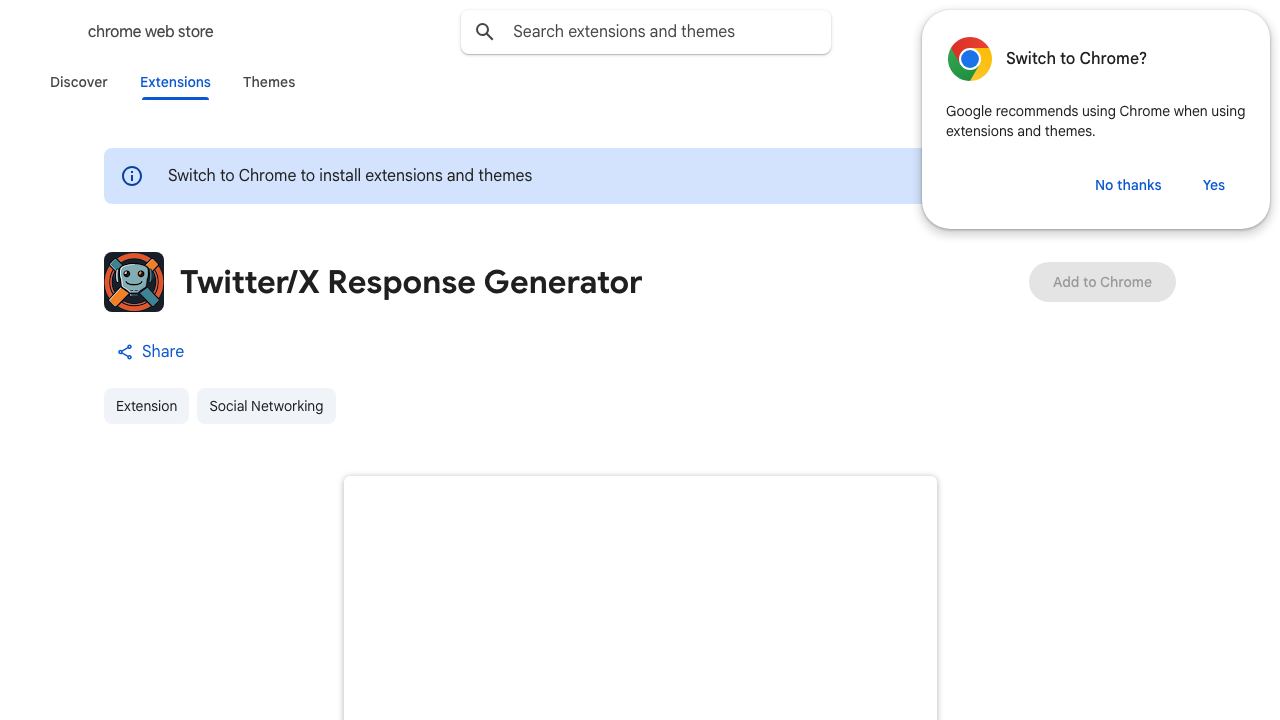This screenshot has width=1280, height=720.
Task: Select the Extension category chip
Action: (x=146, y=406)
